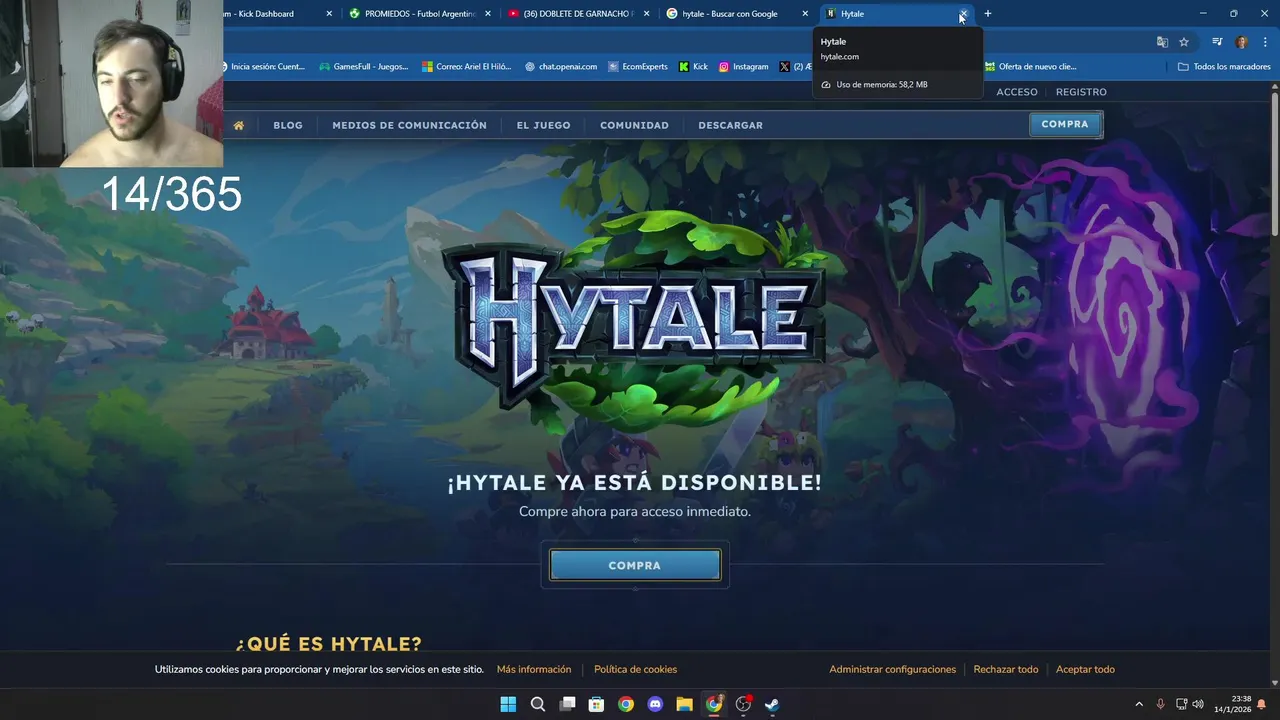Open the Chrome profile avatar
This screenshot has height=720, width=1280.
(x=1242, y=42)
